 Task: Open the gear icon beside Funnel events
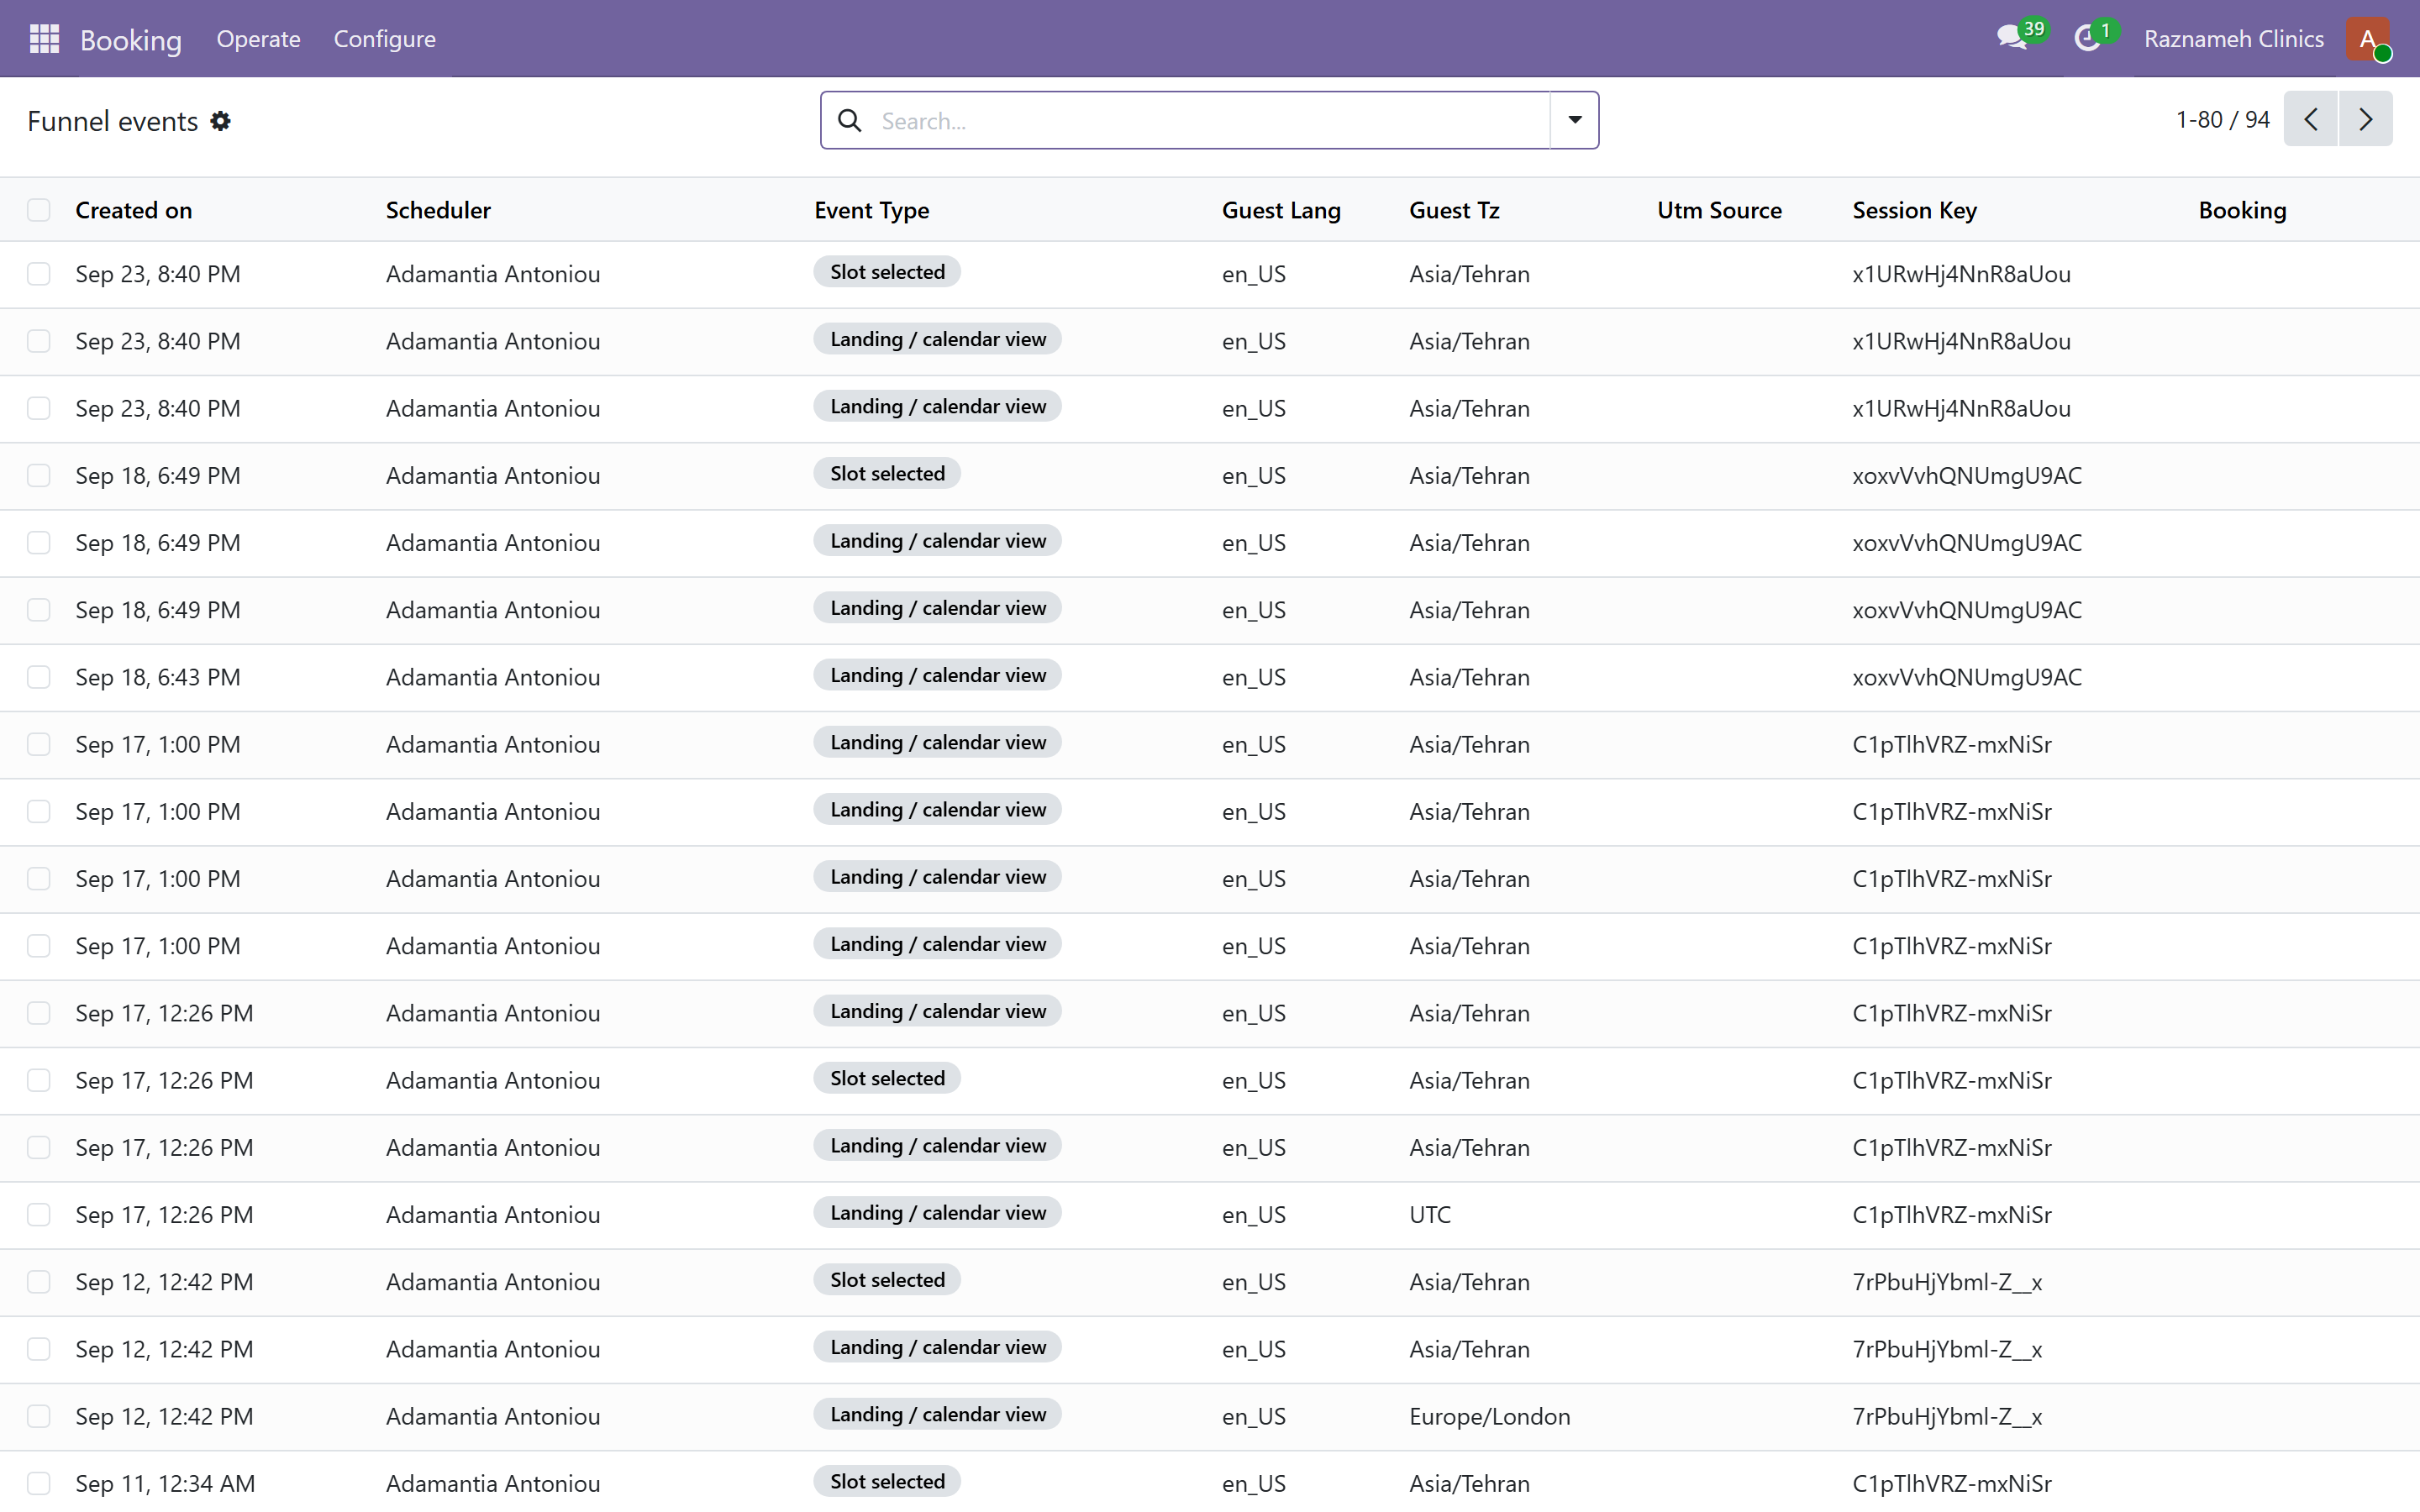click(221, 121)
